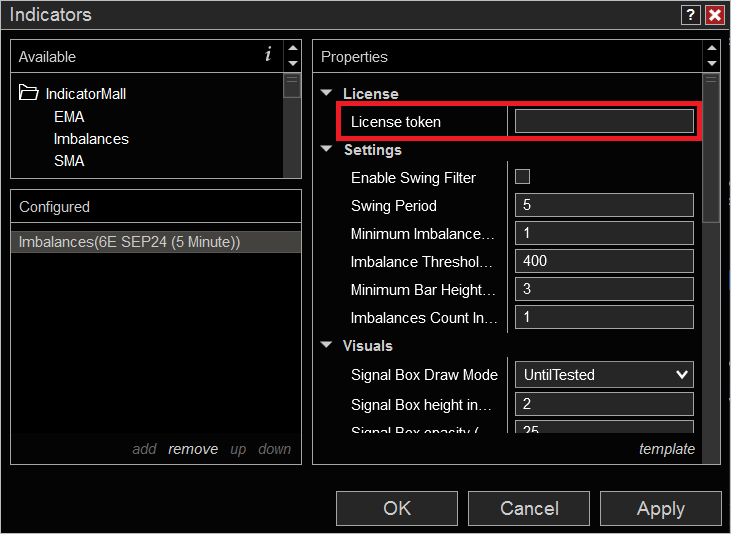Click the Swing Period label
Viewport: 731px width, 534px height.
tap(393, 206)
